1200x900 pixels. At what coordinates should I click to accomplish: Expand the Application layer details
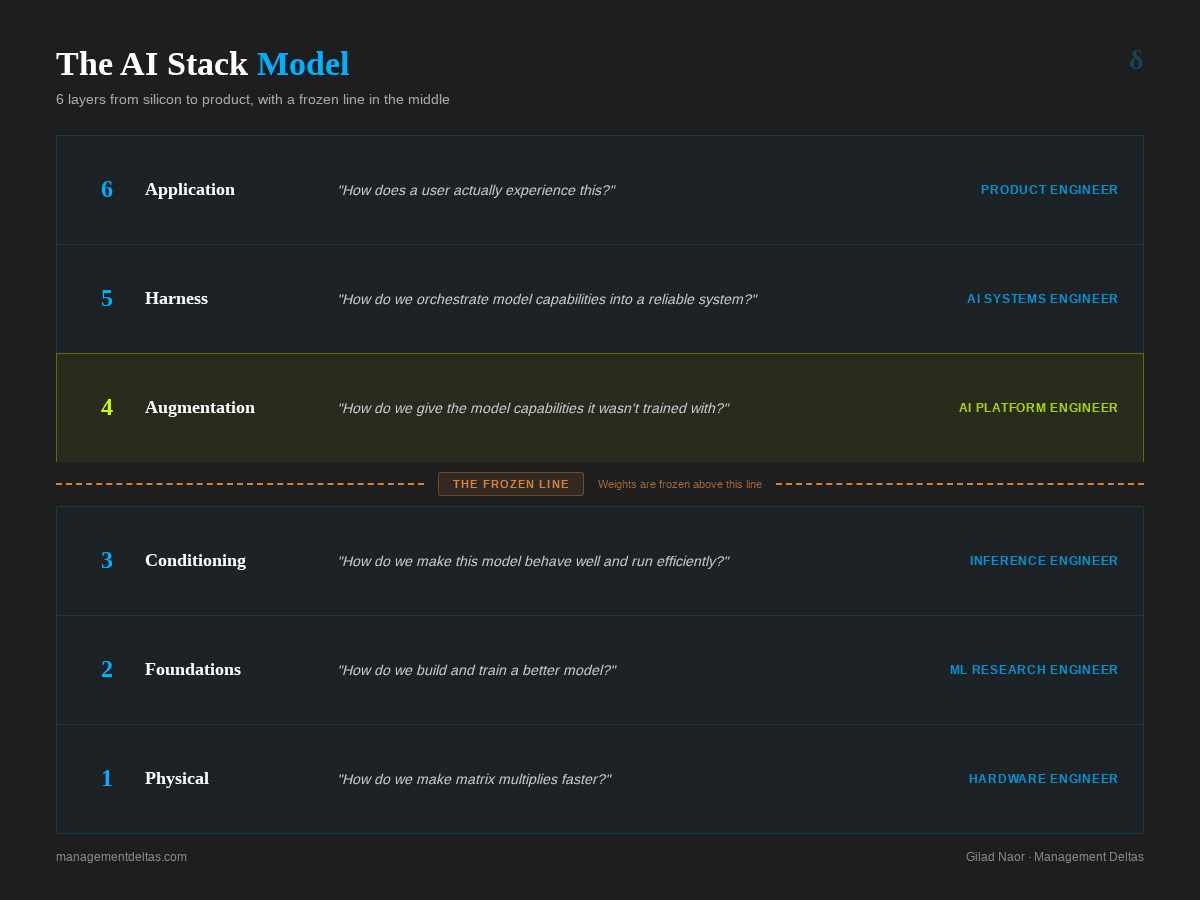point(600,189)
